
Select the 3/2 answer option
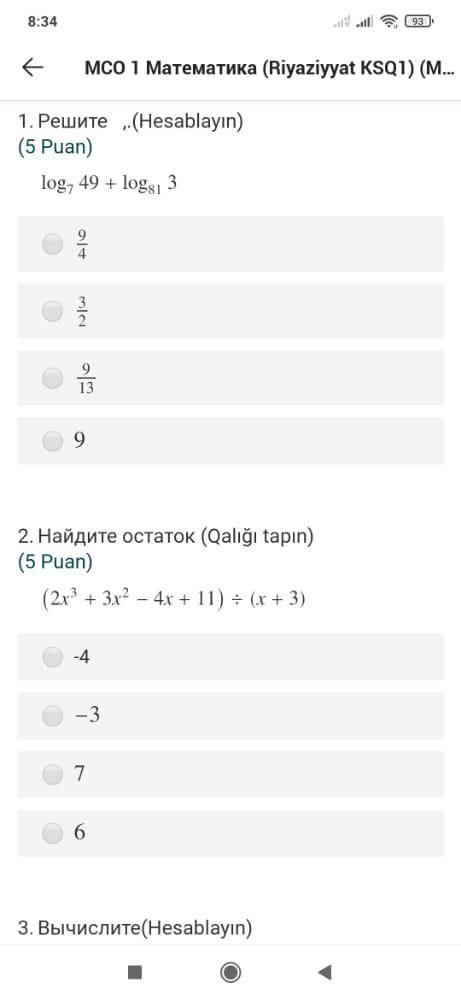click(x=230, y=311)
